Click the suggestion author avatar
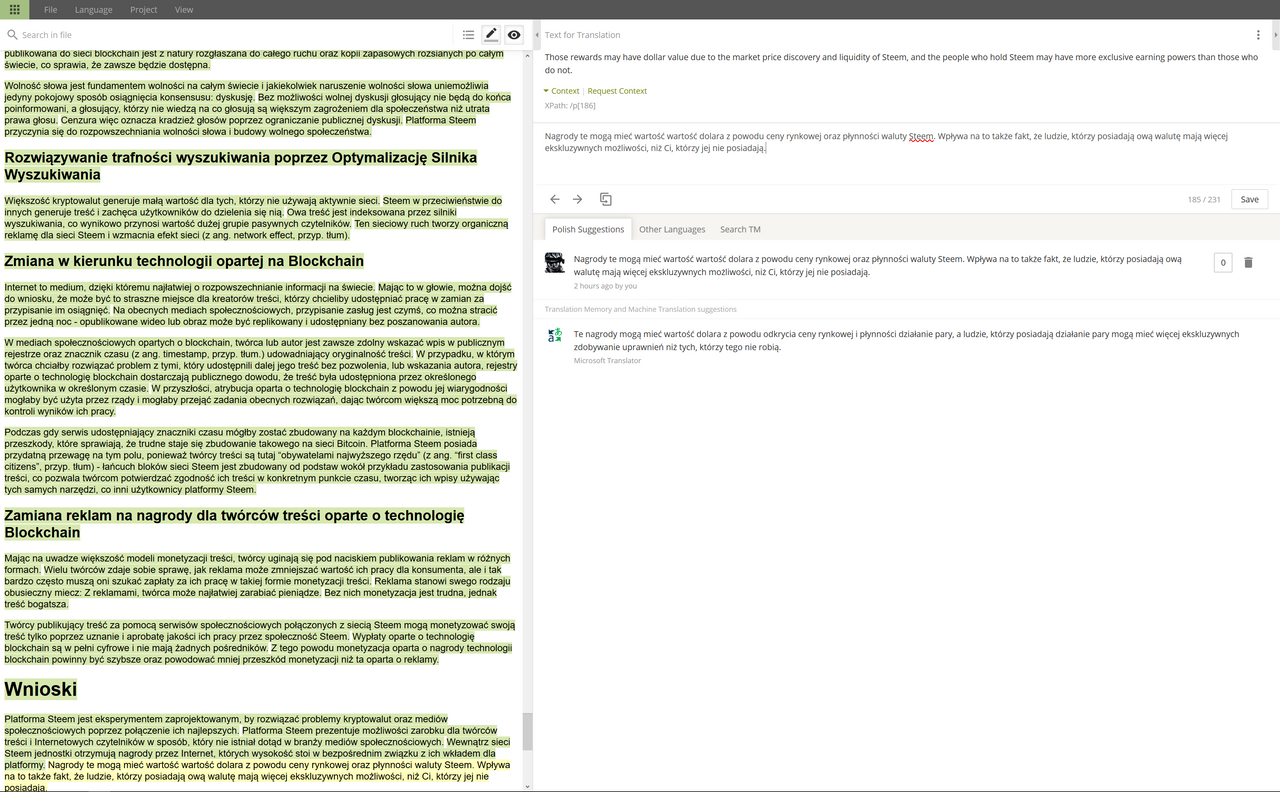 555,263
